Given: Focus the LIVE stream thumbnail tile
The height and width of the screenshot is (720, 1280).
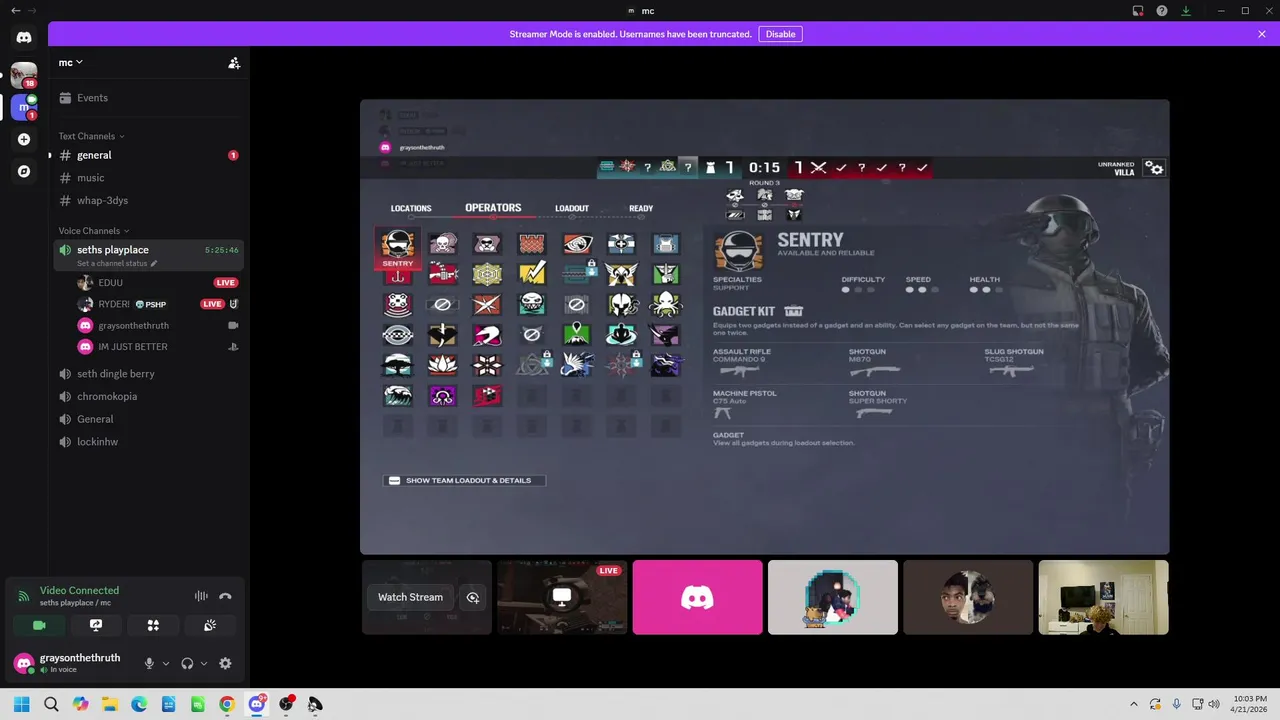Looking at the screenshot, I should 562,597.
